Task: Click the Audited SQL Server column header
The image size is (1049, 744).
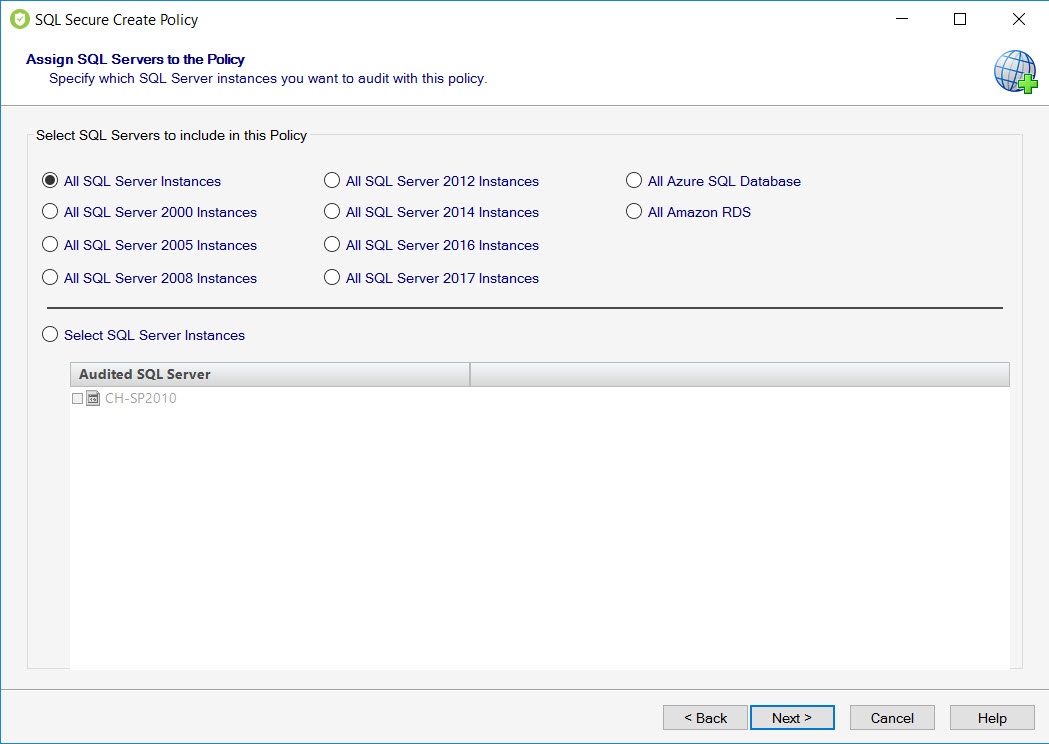Action: (269, 374)
